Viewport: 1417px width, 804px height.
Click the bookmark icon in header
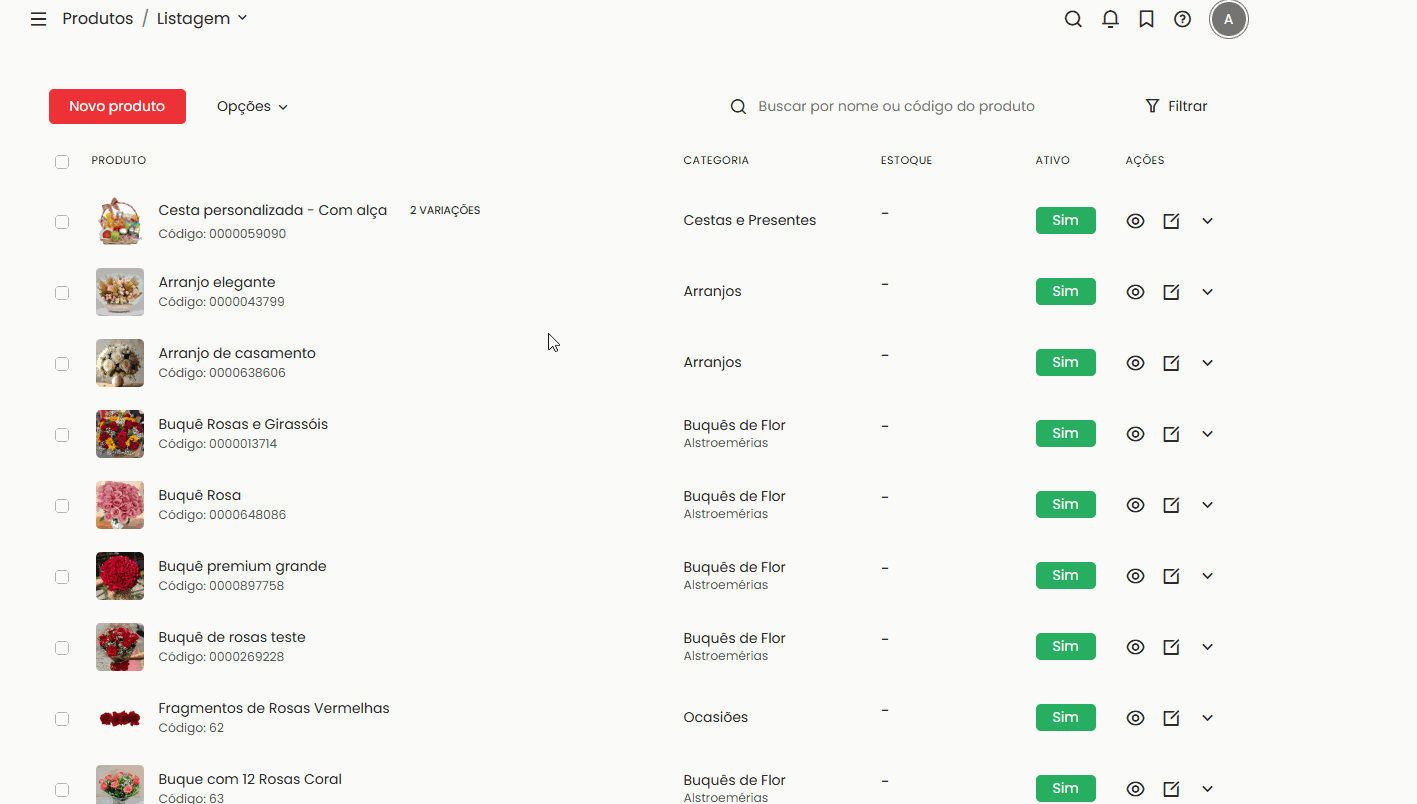click(x=1146, y=19)
